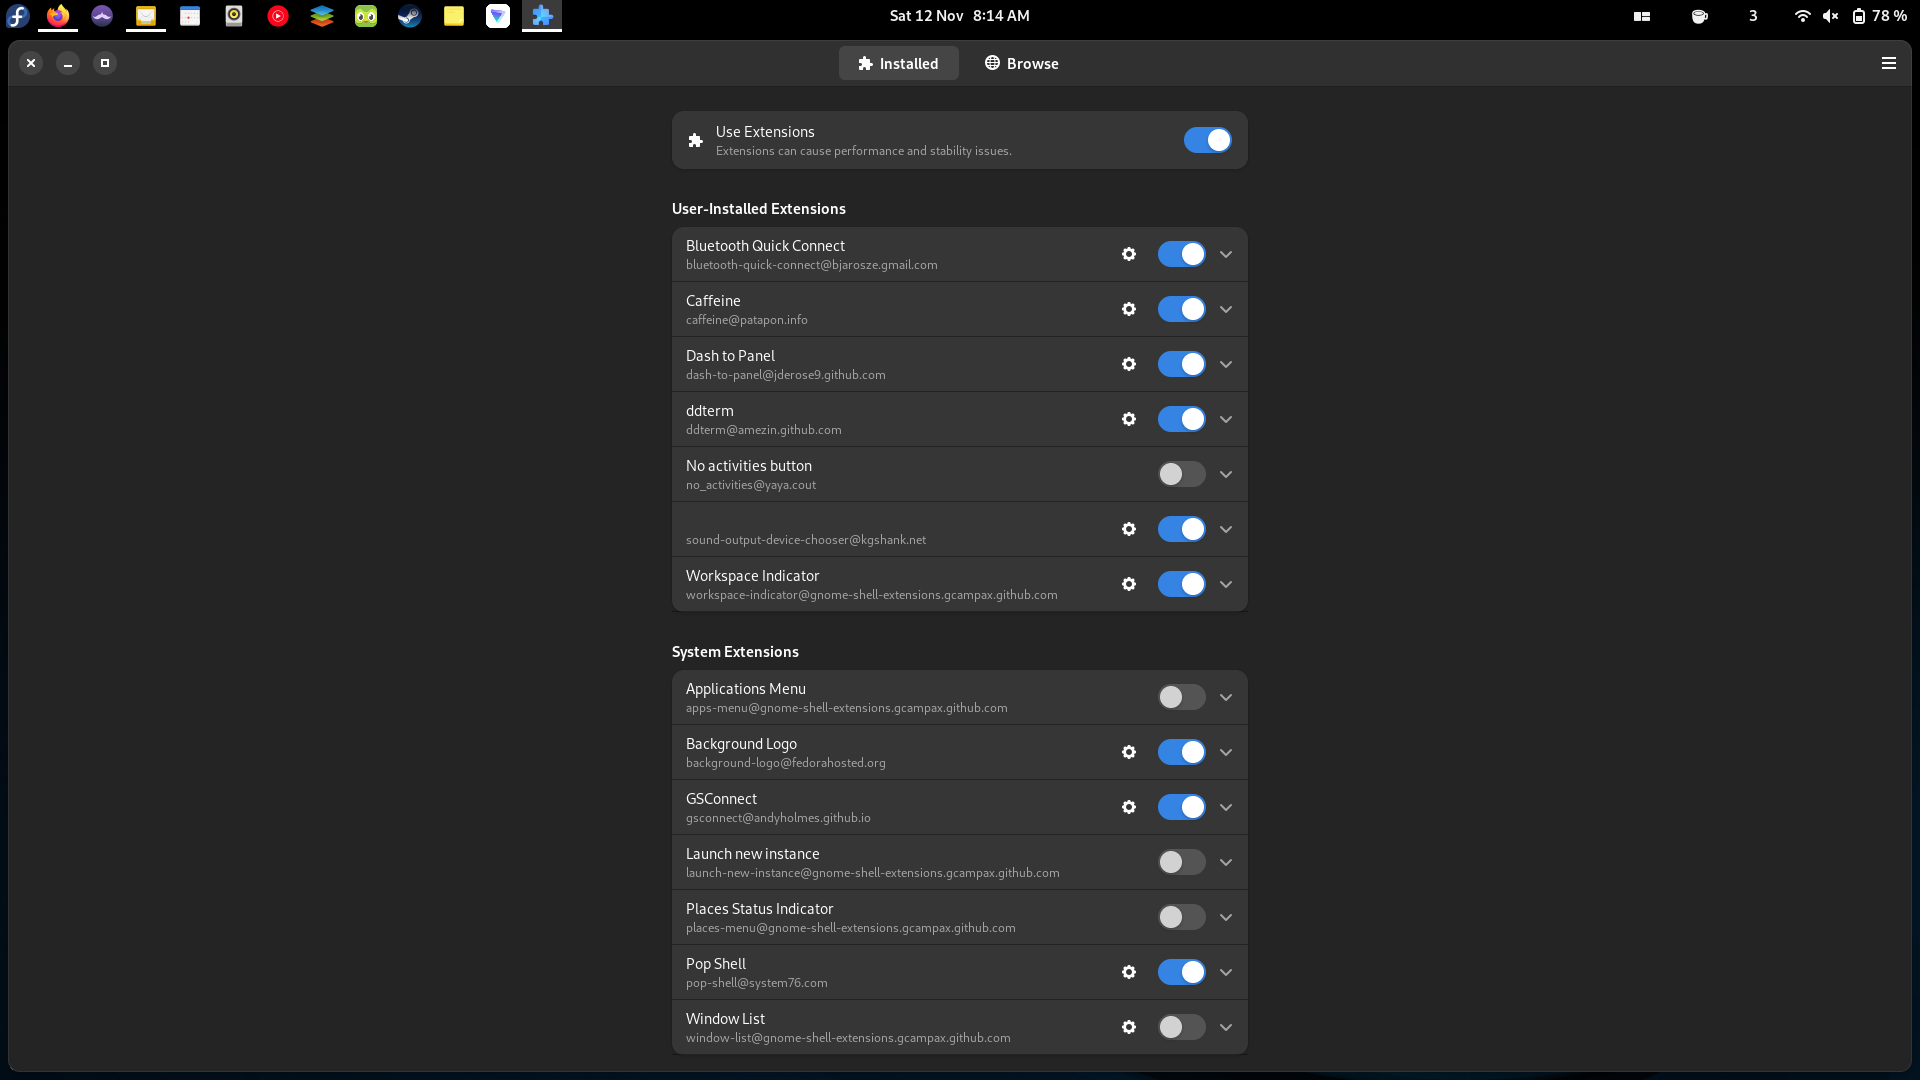The width and height of the screenshot is (1920, 1080).
Task: Open Pop Shell settings gear
Action: [1129, 972]
